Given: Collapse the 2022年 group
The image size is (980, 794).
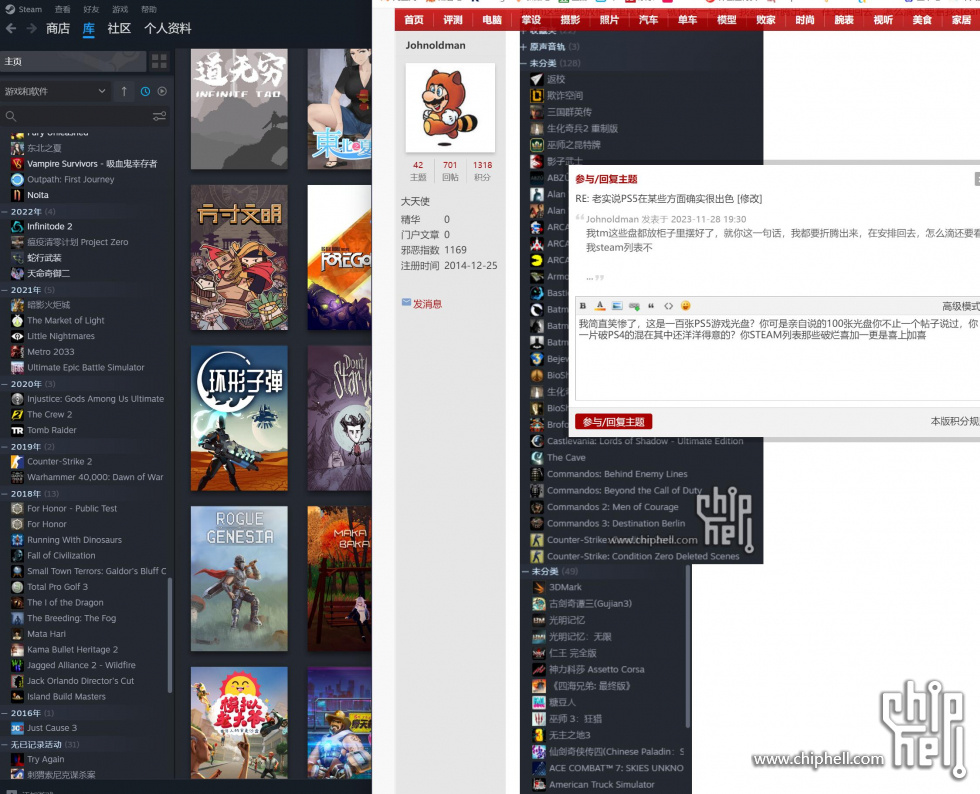Looking at the screenshot, I should pos(5,211).
